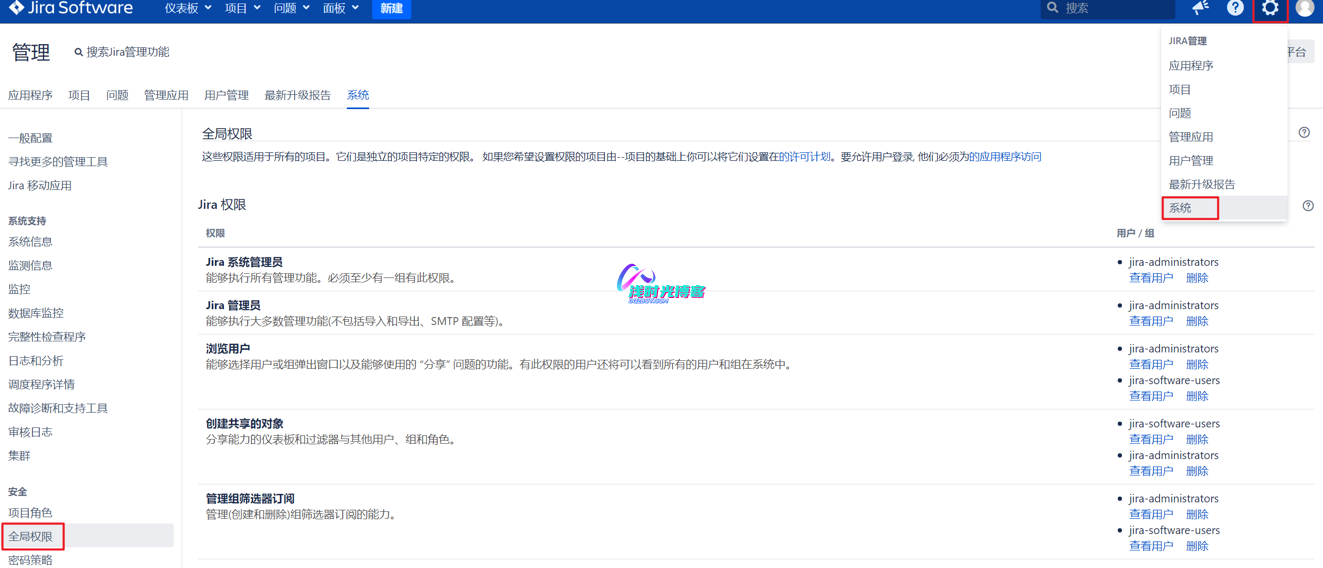This screenshot has width=1323, height=568.
Task: Click magnifier icon in 搜索Jira管理功能
Action: click(79, 52)
